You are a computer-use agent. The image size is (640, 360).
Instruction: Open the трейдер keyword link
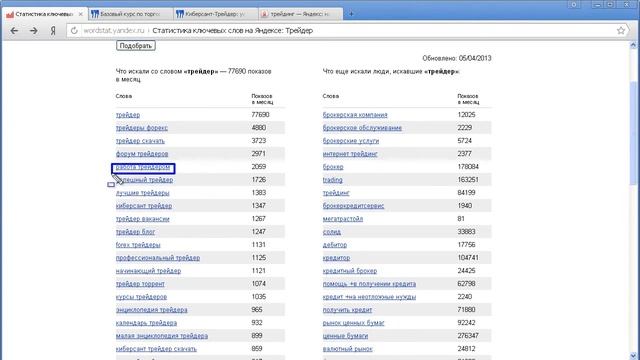click(x=128, y=115)
